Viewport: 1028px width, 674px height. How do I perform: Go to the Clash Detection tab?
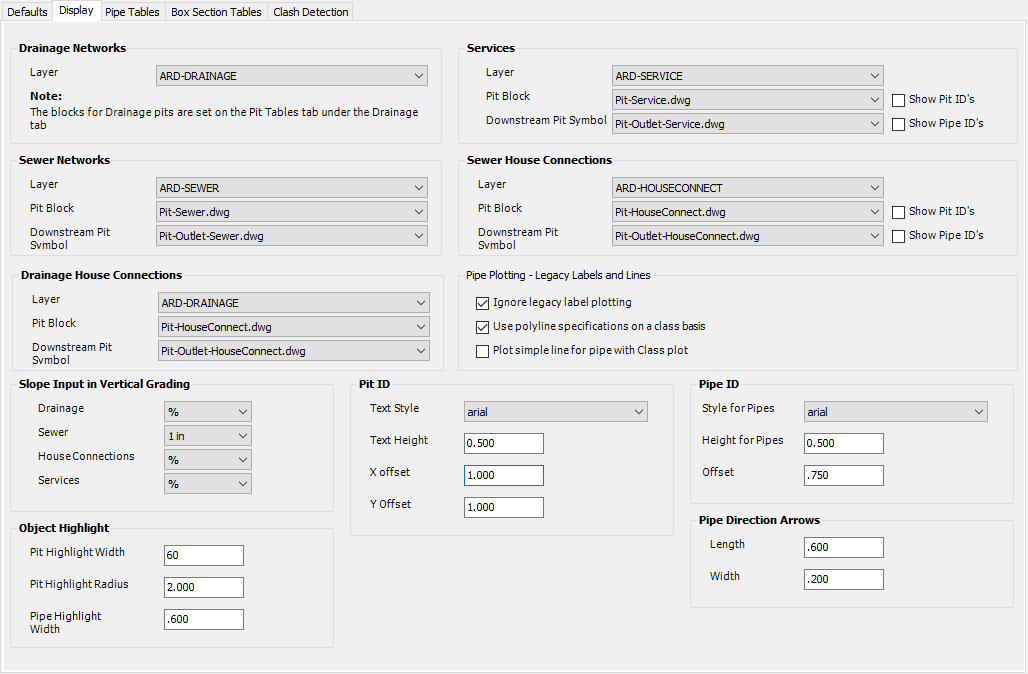[x=311, y=12]
